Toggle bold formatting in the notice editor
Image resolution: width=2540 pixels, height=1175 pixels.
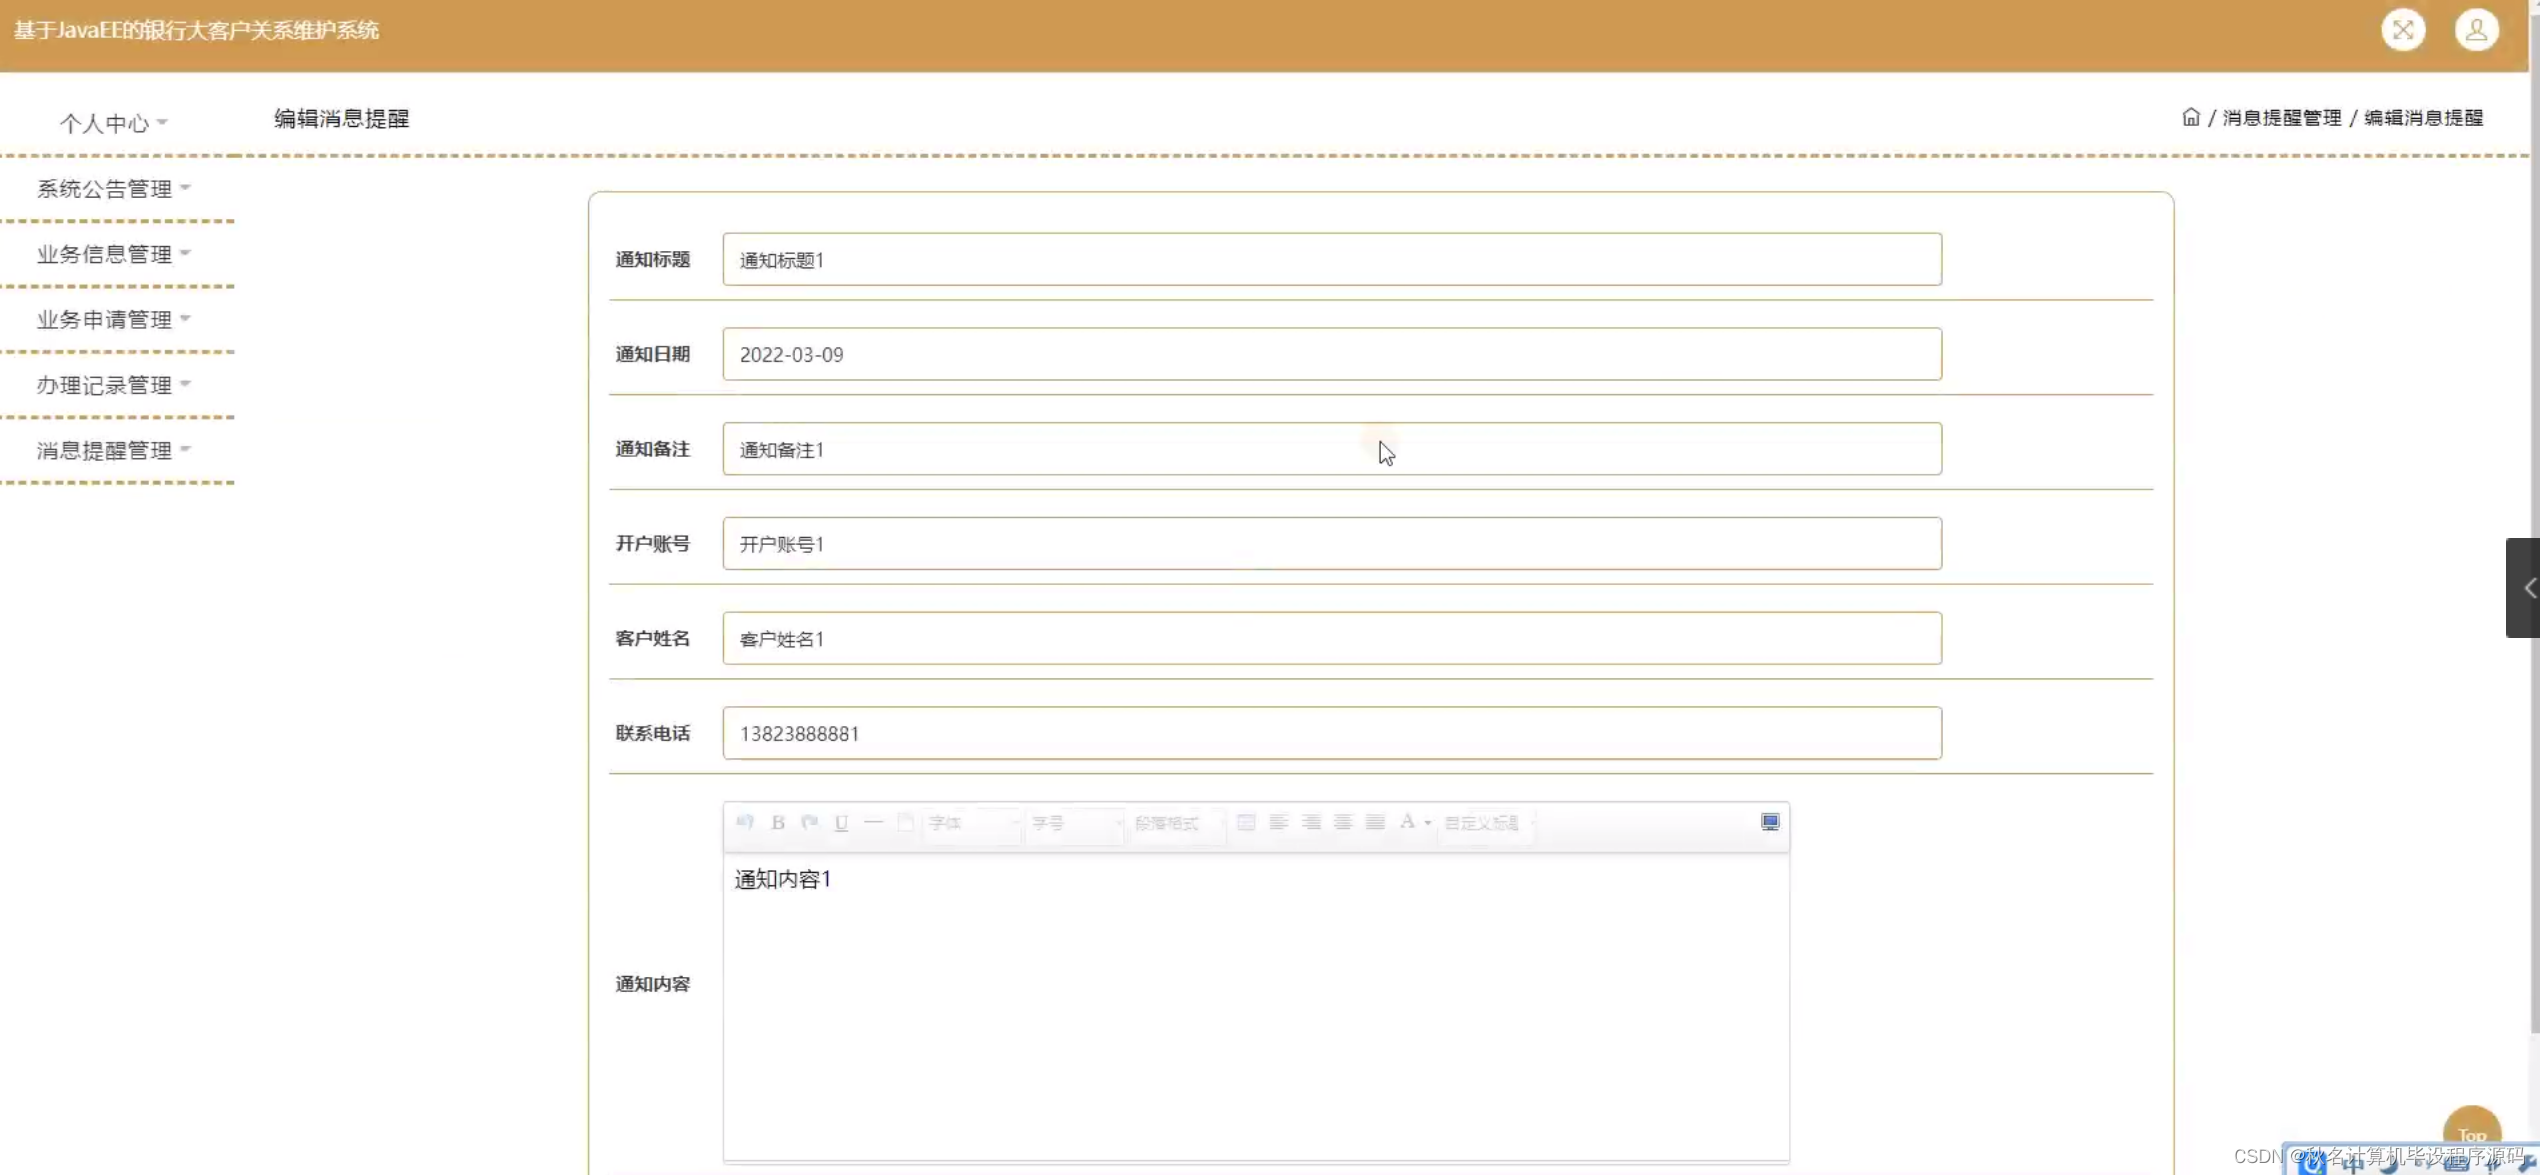click(777, 823)
